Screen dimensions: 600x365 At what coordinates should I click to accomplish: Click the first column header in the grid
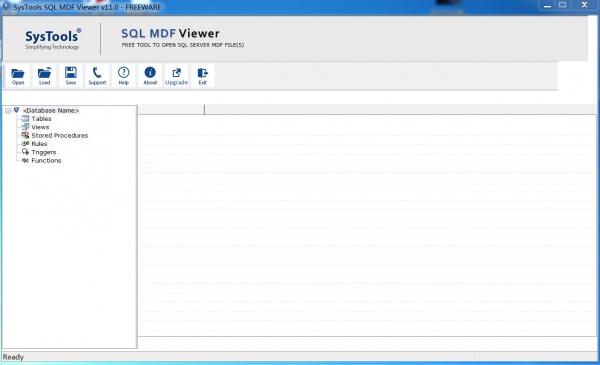(x=171, y=110)
